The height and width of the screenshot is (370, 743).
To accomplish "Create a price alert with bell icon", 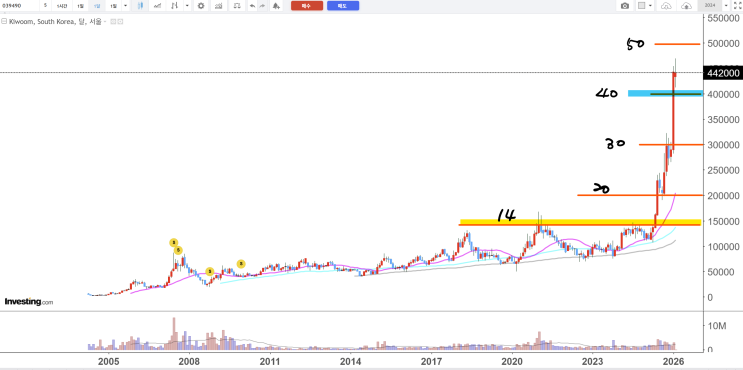I will 276,6.
